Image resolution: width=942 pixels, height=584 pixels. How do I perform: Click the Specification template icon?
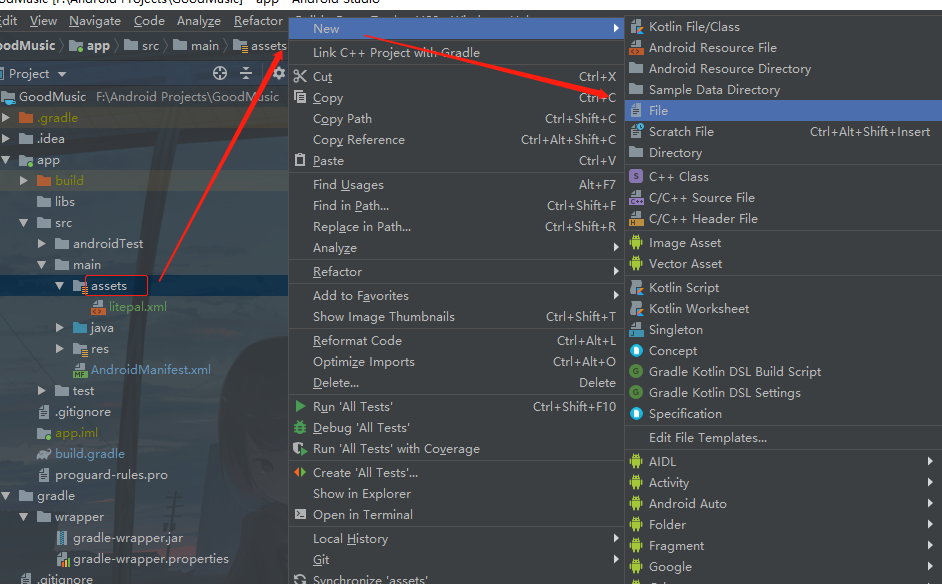click(636, 414)
